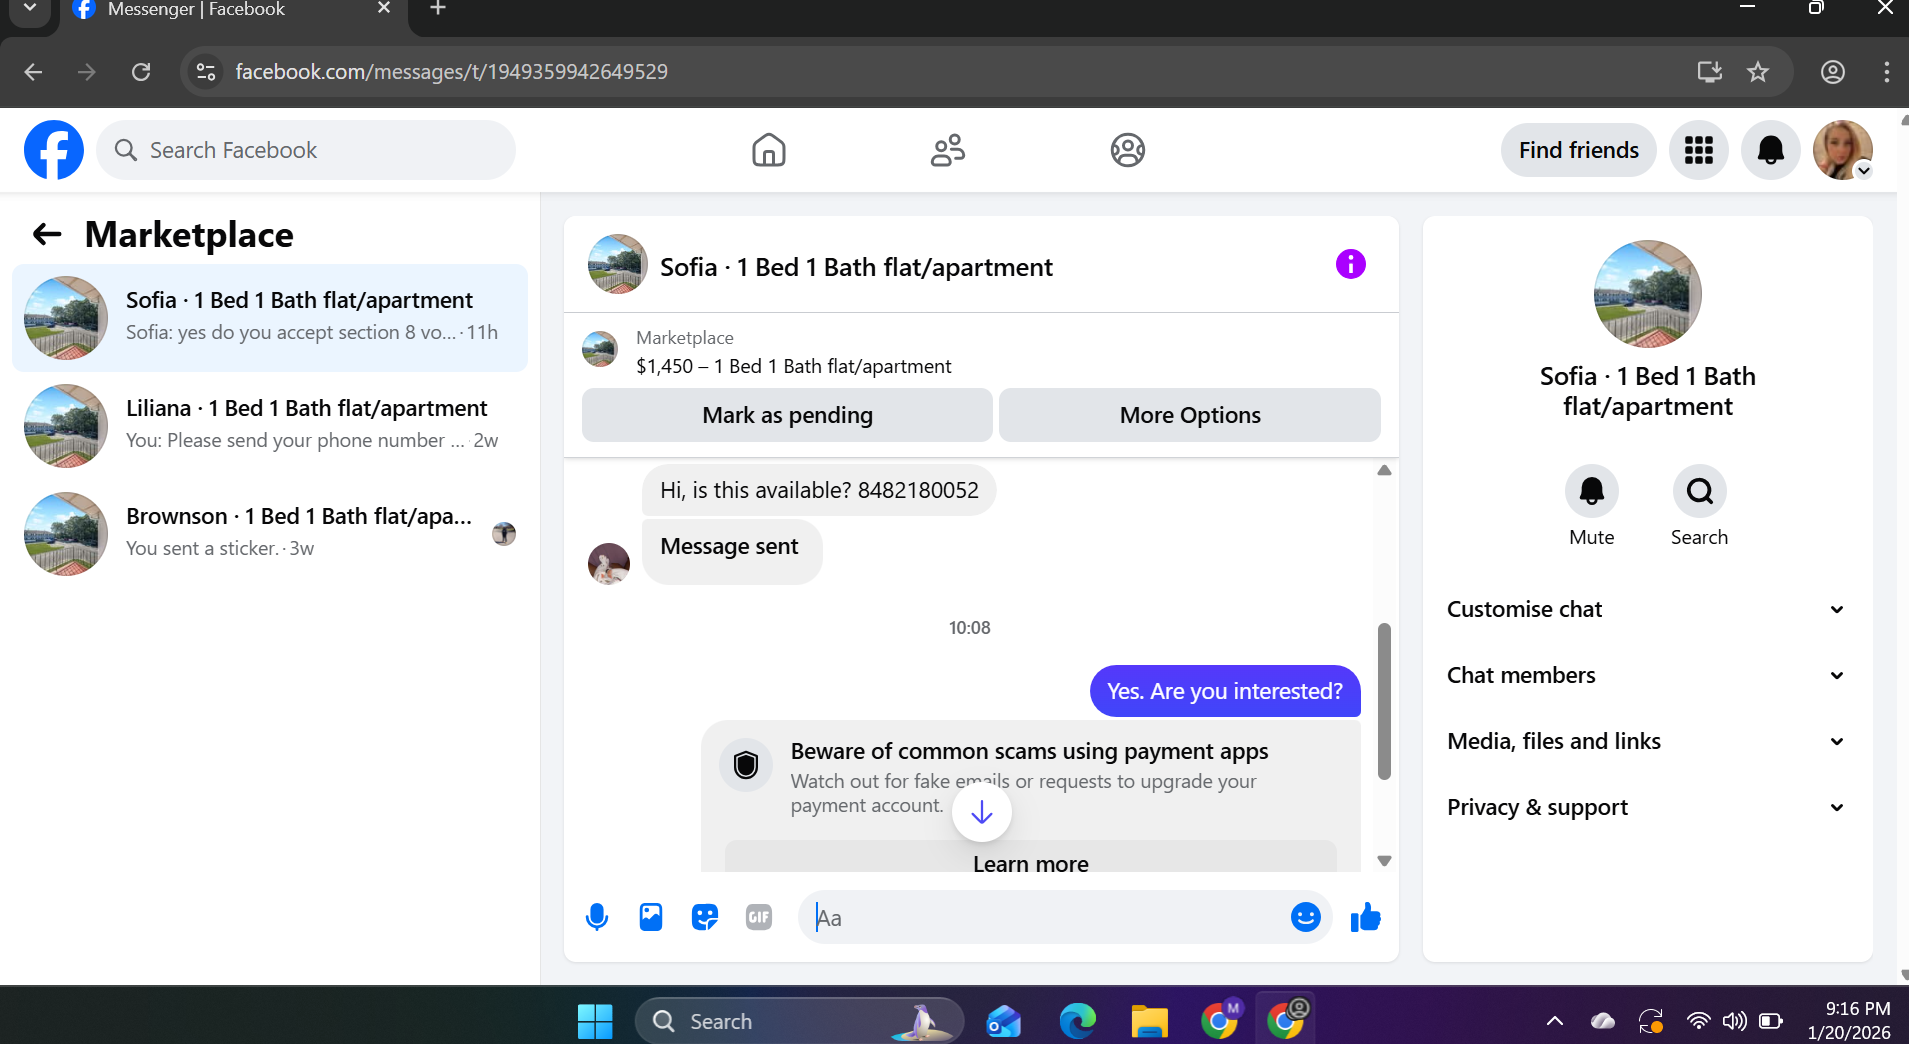This screenshot has height=1044, width=1909.
Task: Reload the page in browser
Action: [141, 72]
